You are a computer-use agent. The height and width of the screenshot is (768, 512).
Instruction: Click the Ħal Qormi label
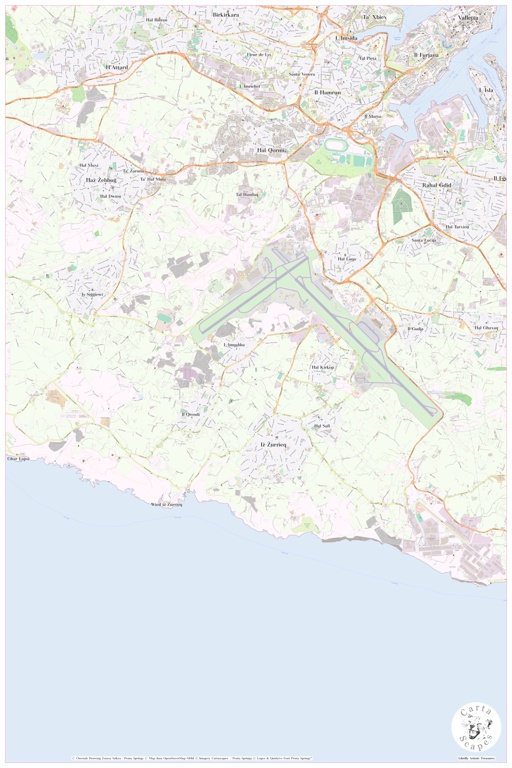[271, 150]
